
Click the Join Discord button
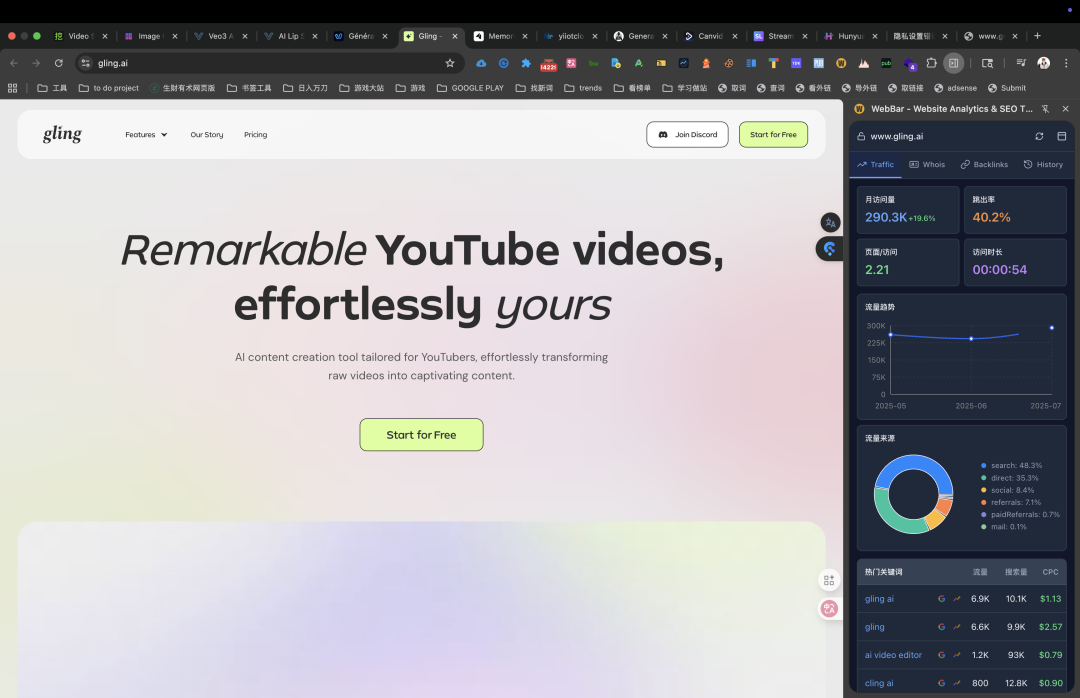687,135
